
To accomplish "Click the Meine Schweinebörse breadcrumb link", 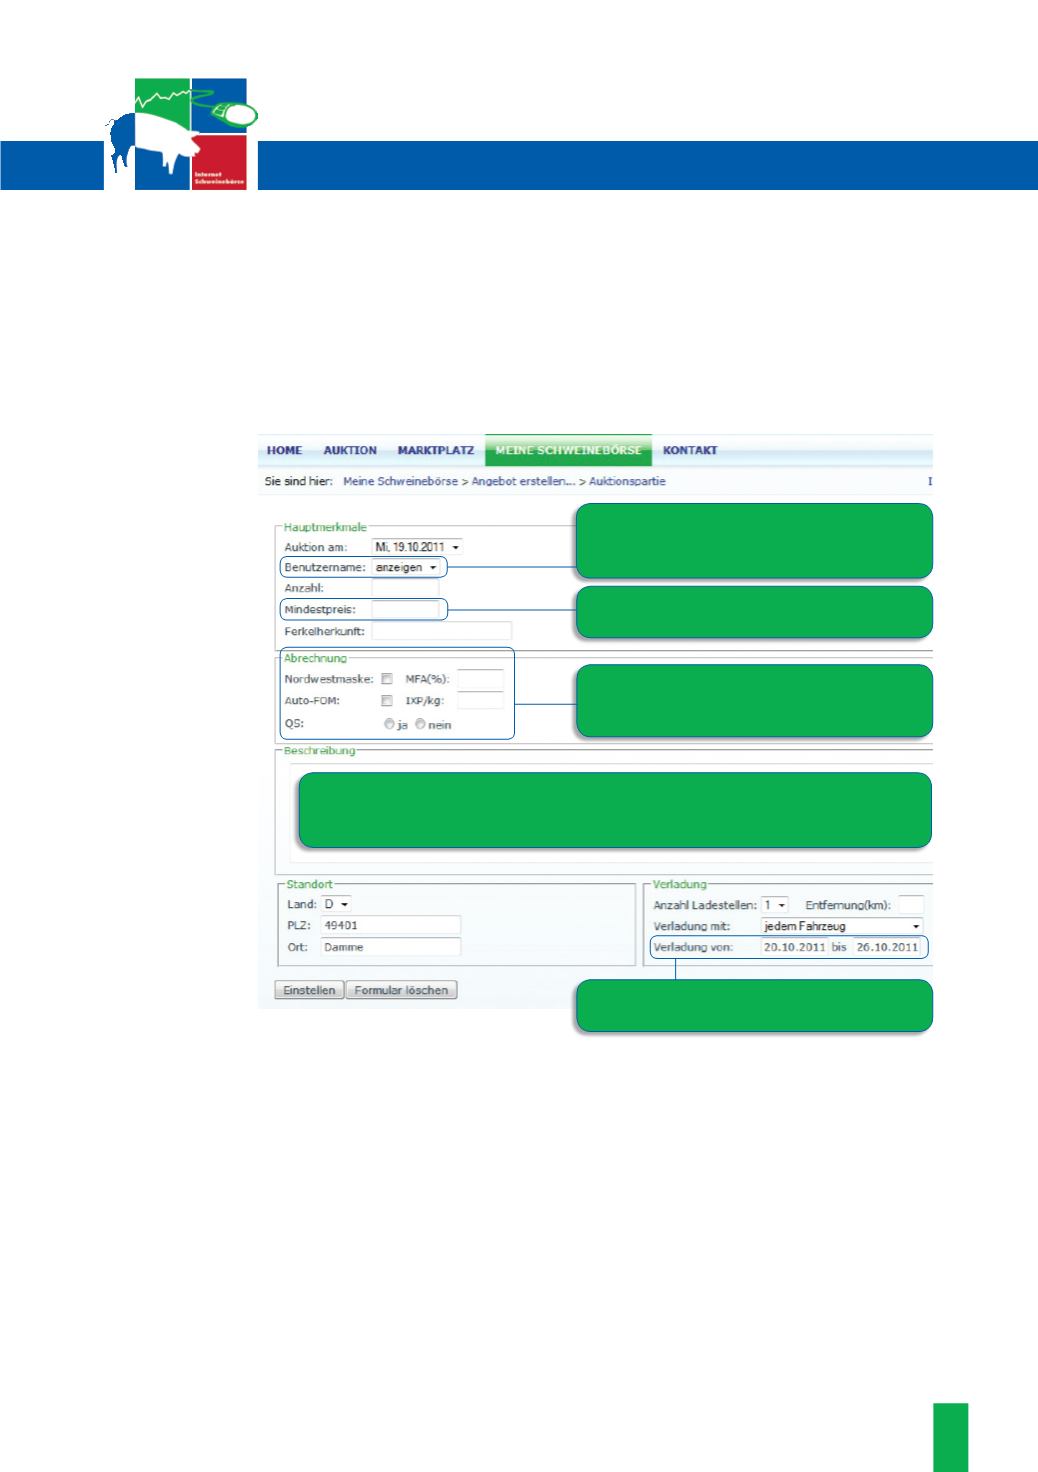I will pyautogui.click(x=400, y=482).
